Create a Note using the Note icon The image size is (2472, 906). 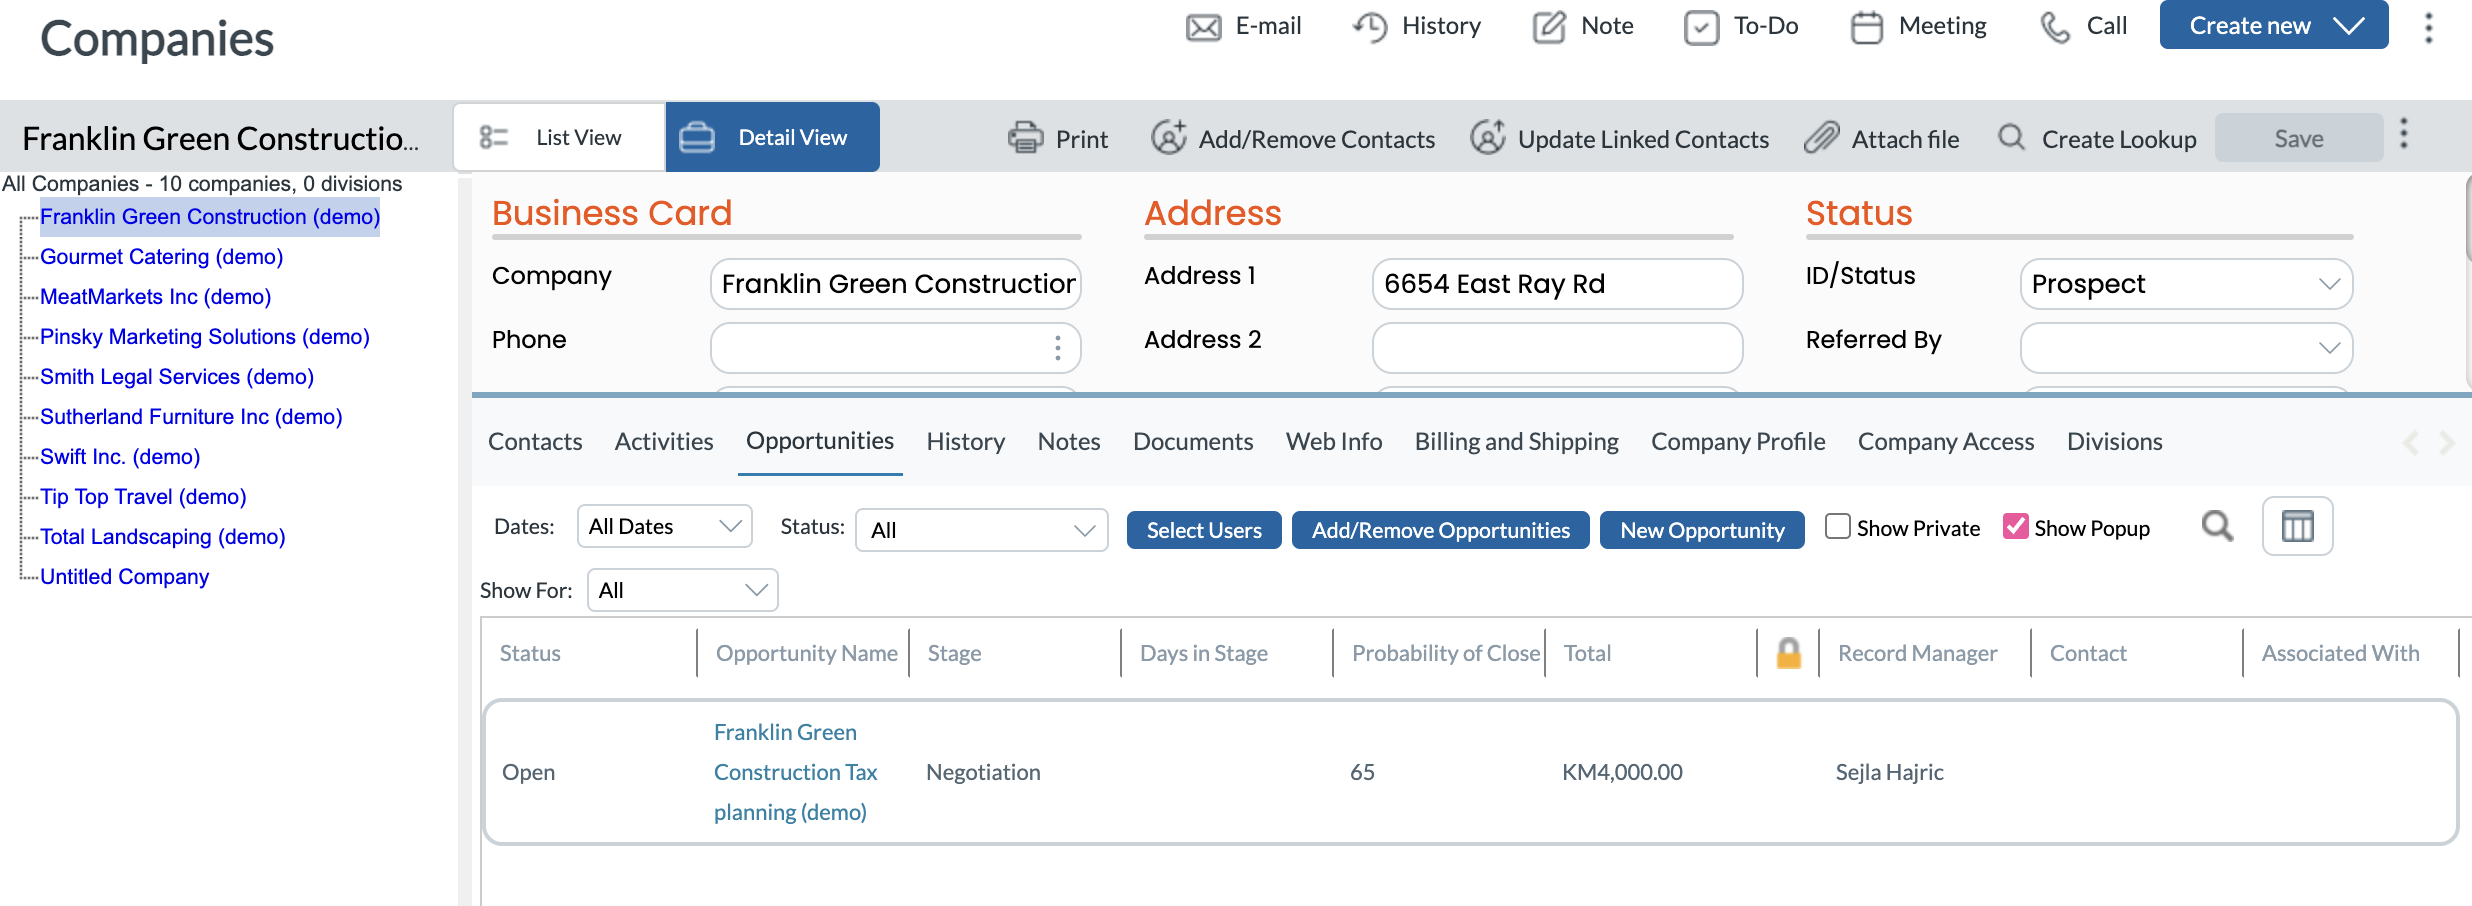pyautogui.click(x=1548, y=26)
